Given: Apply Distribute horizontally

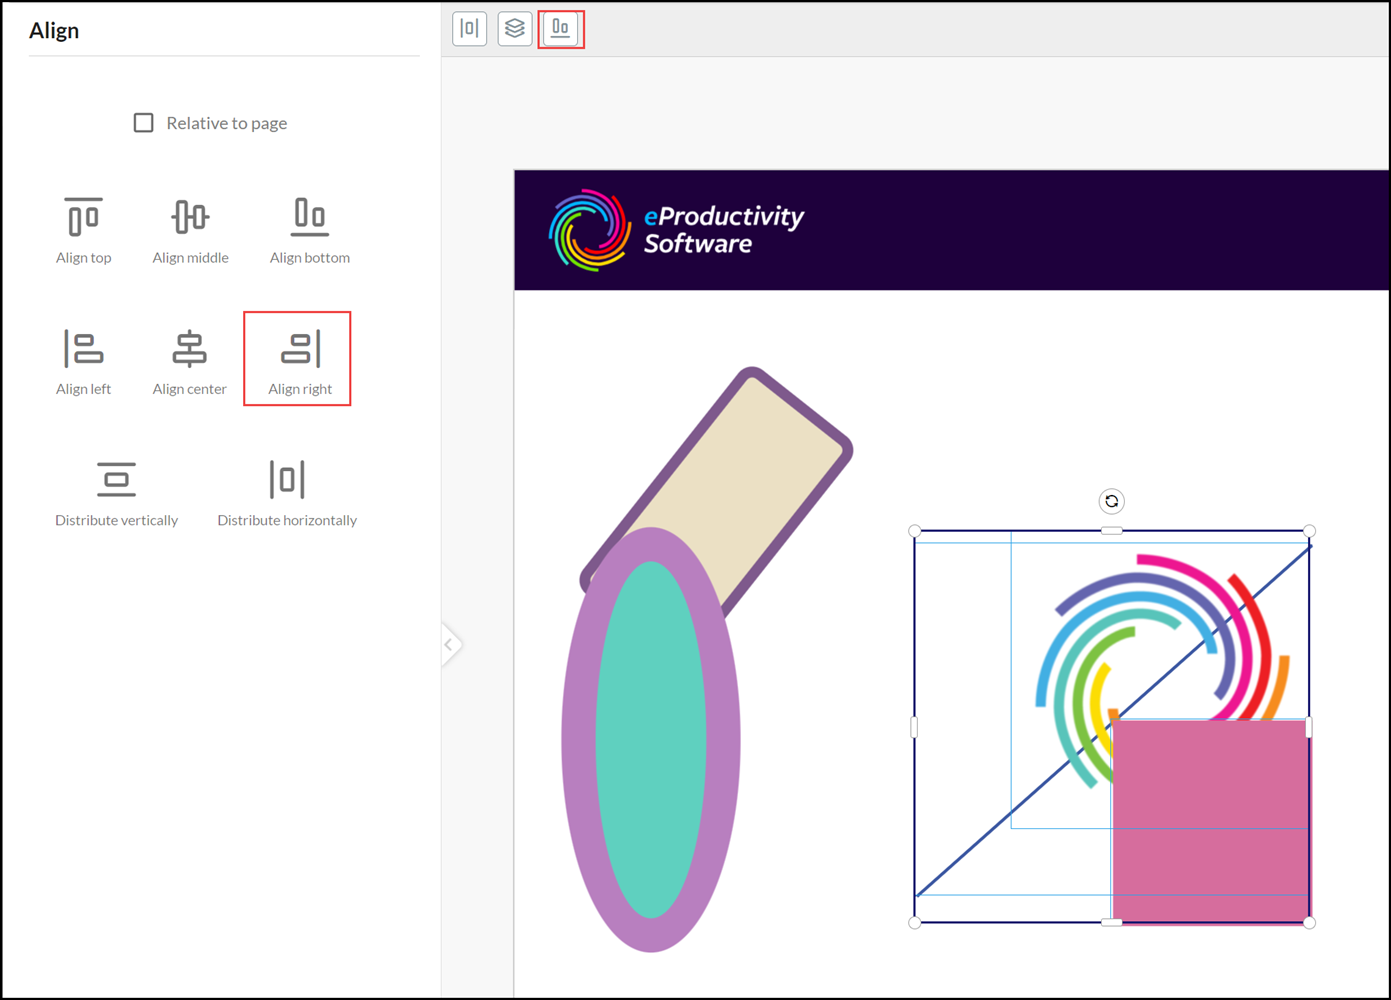Looking at the screenshot, I should [x=287, y=480].
